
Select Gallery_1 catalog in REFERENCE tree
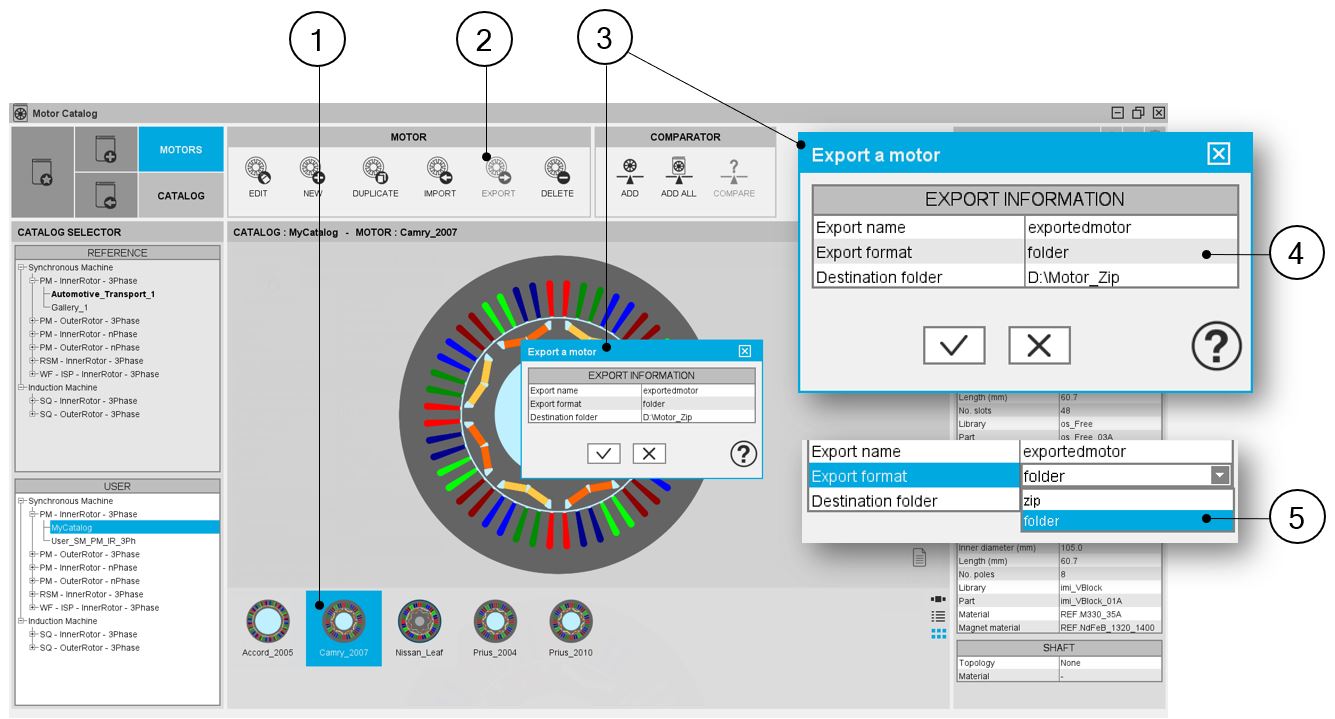click(x=70, y=308)
